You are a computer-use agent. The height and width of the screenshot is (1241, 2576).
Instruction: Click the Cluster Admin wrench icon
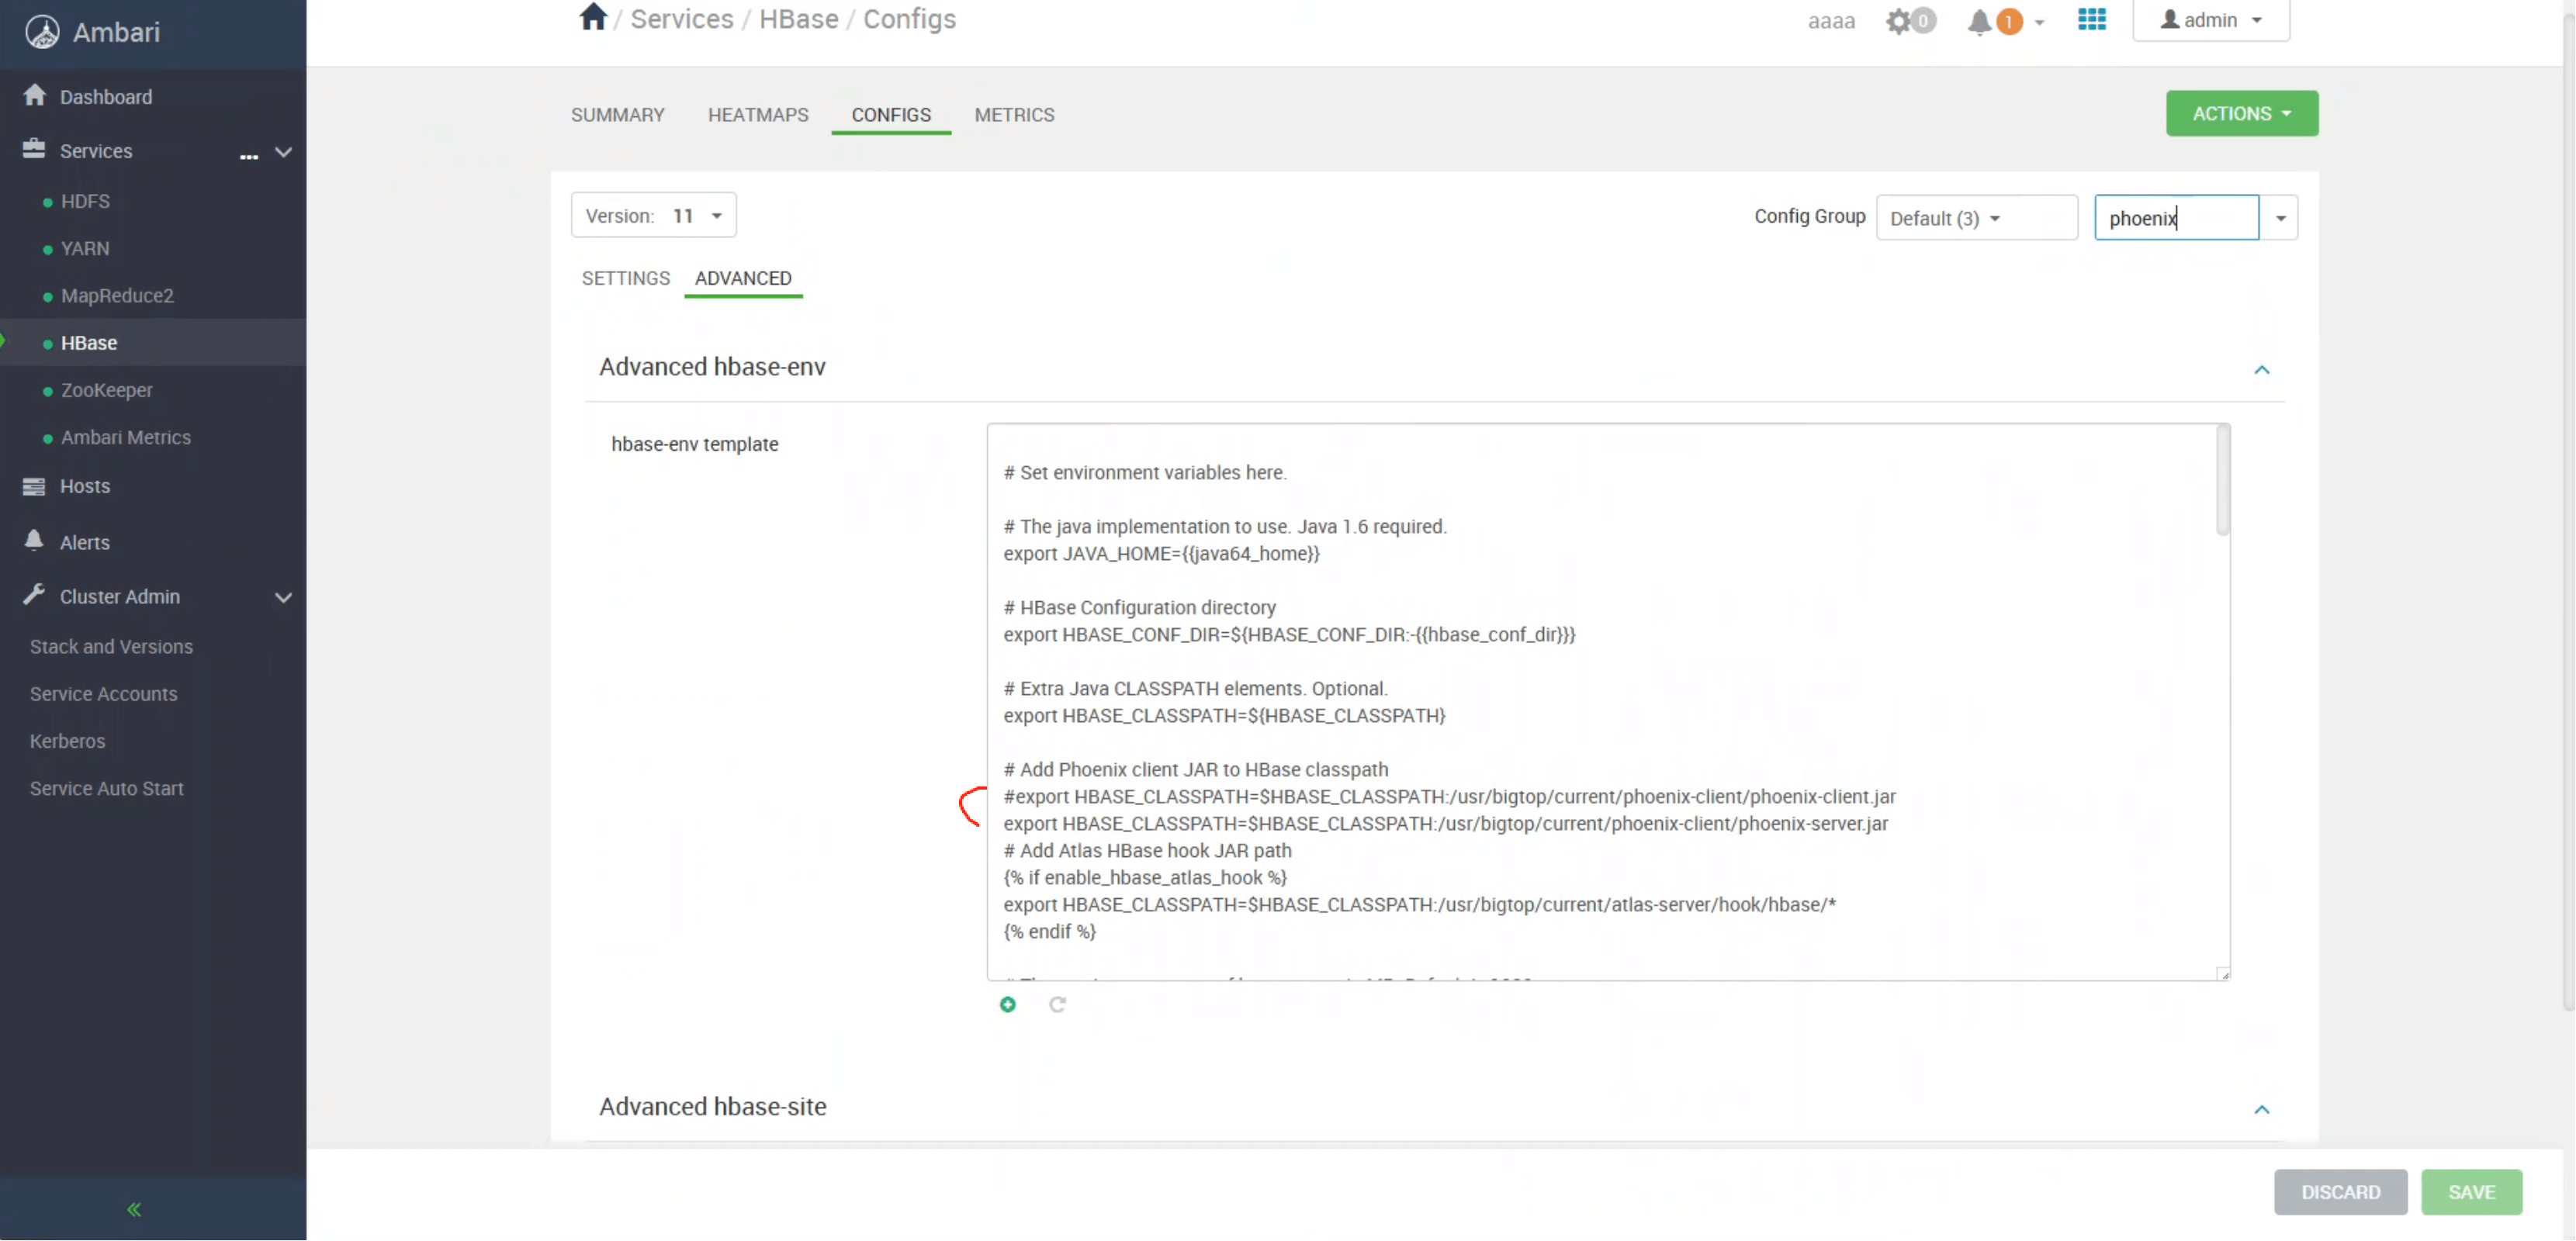click(x=34, y=595)
